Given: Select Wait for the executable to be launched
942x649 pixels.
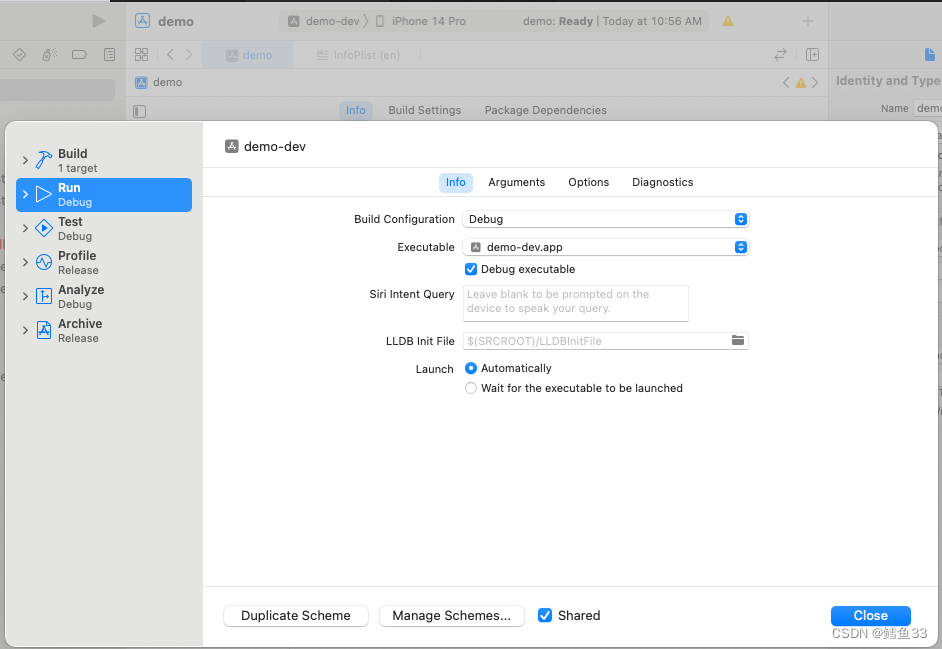Looking at the screenshot, I should [x=471, y=388].
